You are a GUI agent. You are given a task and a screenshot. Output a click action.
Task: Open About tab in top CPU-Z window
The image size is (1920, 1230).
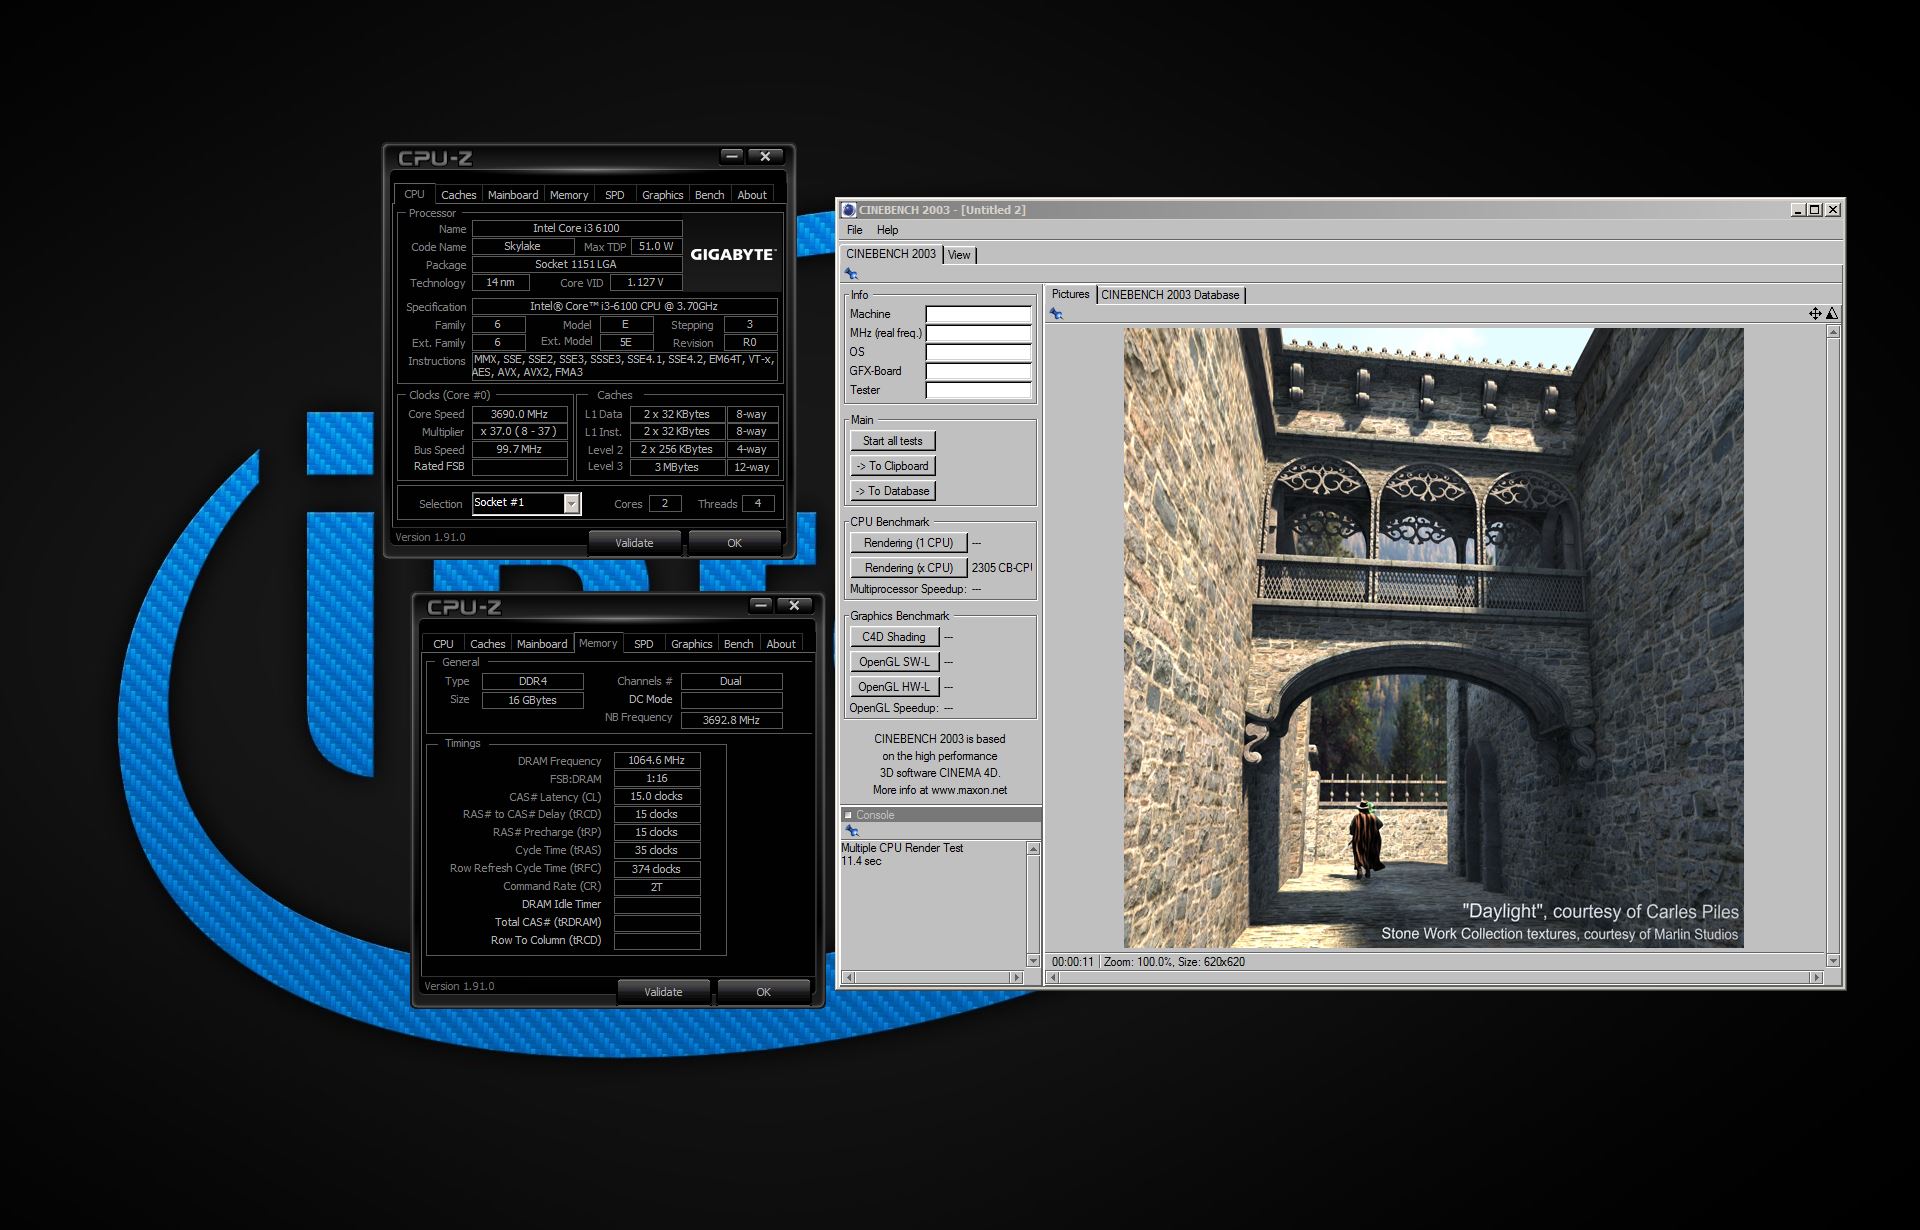(752, 195)
